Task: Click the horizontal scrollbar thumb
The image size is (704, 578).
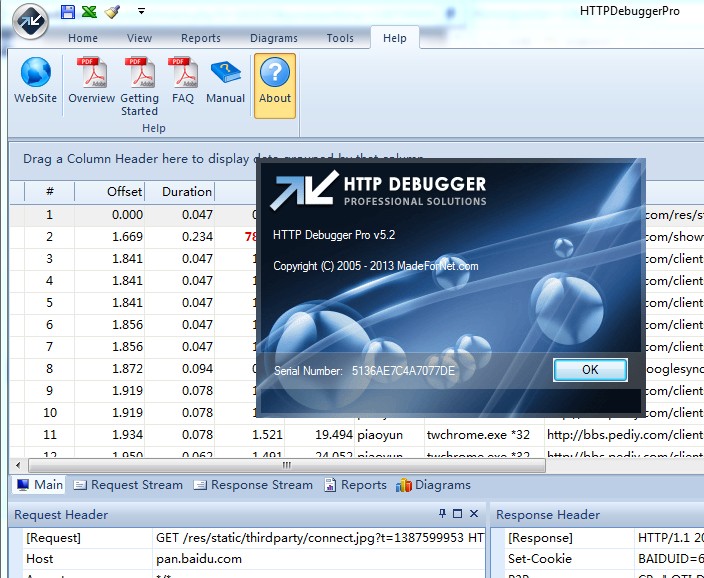Action: (x=287, y=465)
